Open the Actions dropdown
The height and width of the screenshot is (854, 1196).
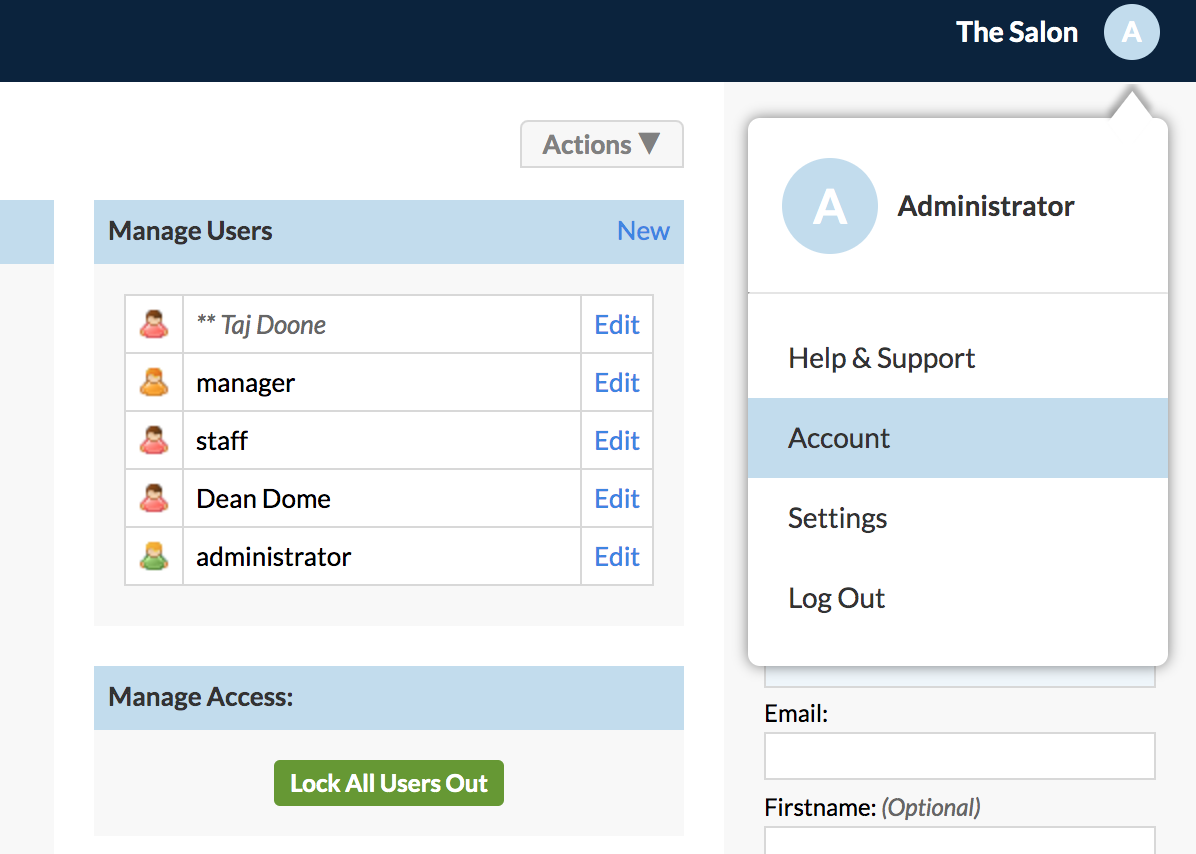(602, 144)
